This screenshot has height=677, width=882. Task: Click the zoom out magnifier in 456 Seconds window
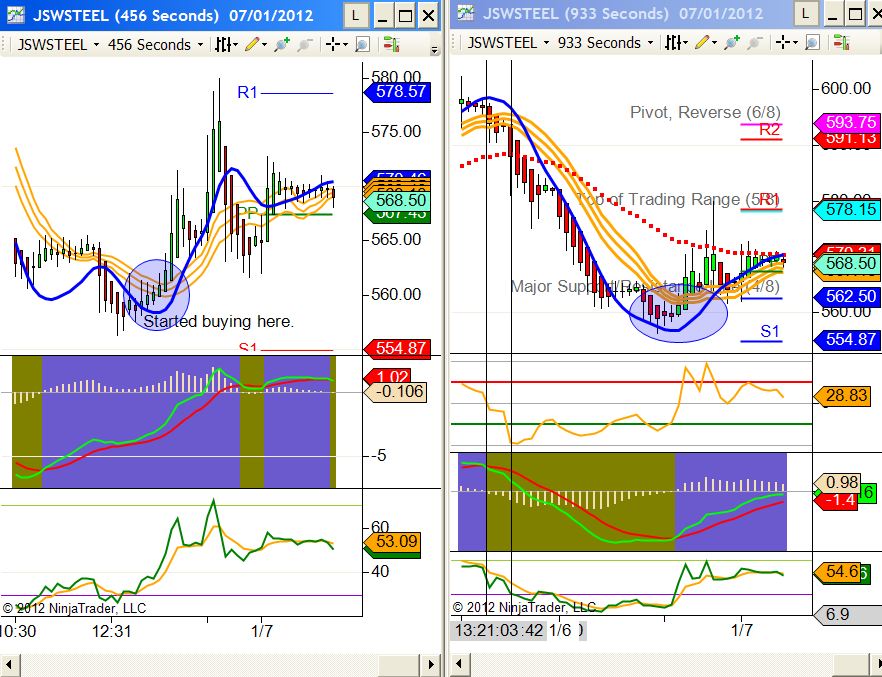[x=304, y=44]
